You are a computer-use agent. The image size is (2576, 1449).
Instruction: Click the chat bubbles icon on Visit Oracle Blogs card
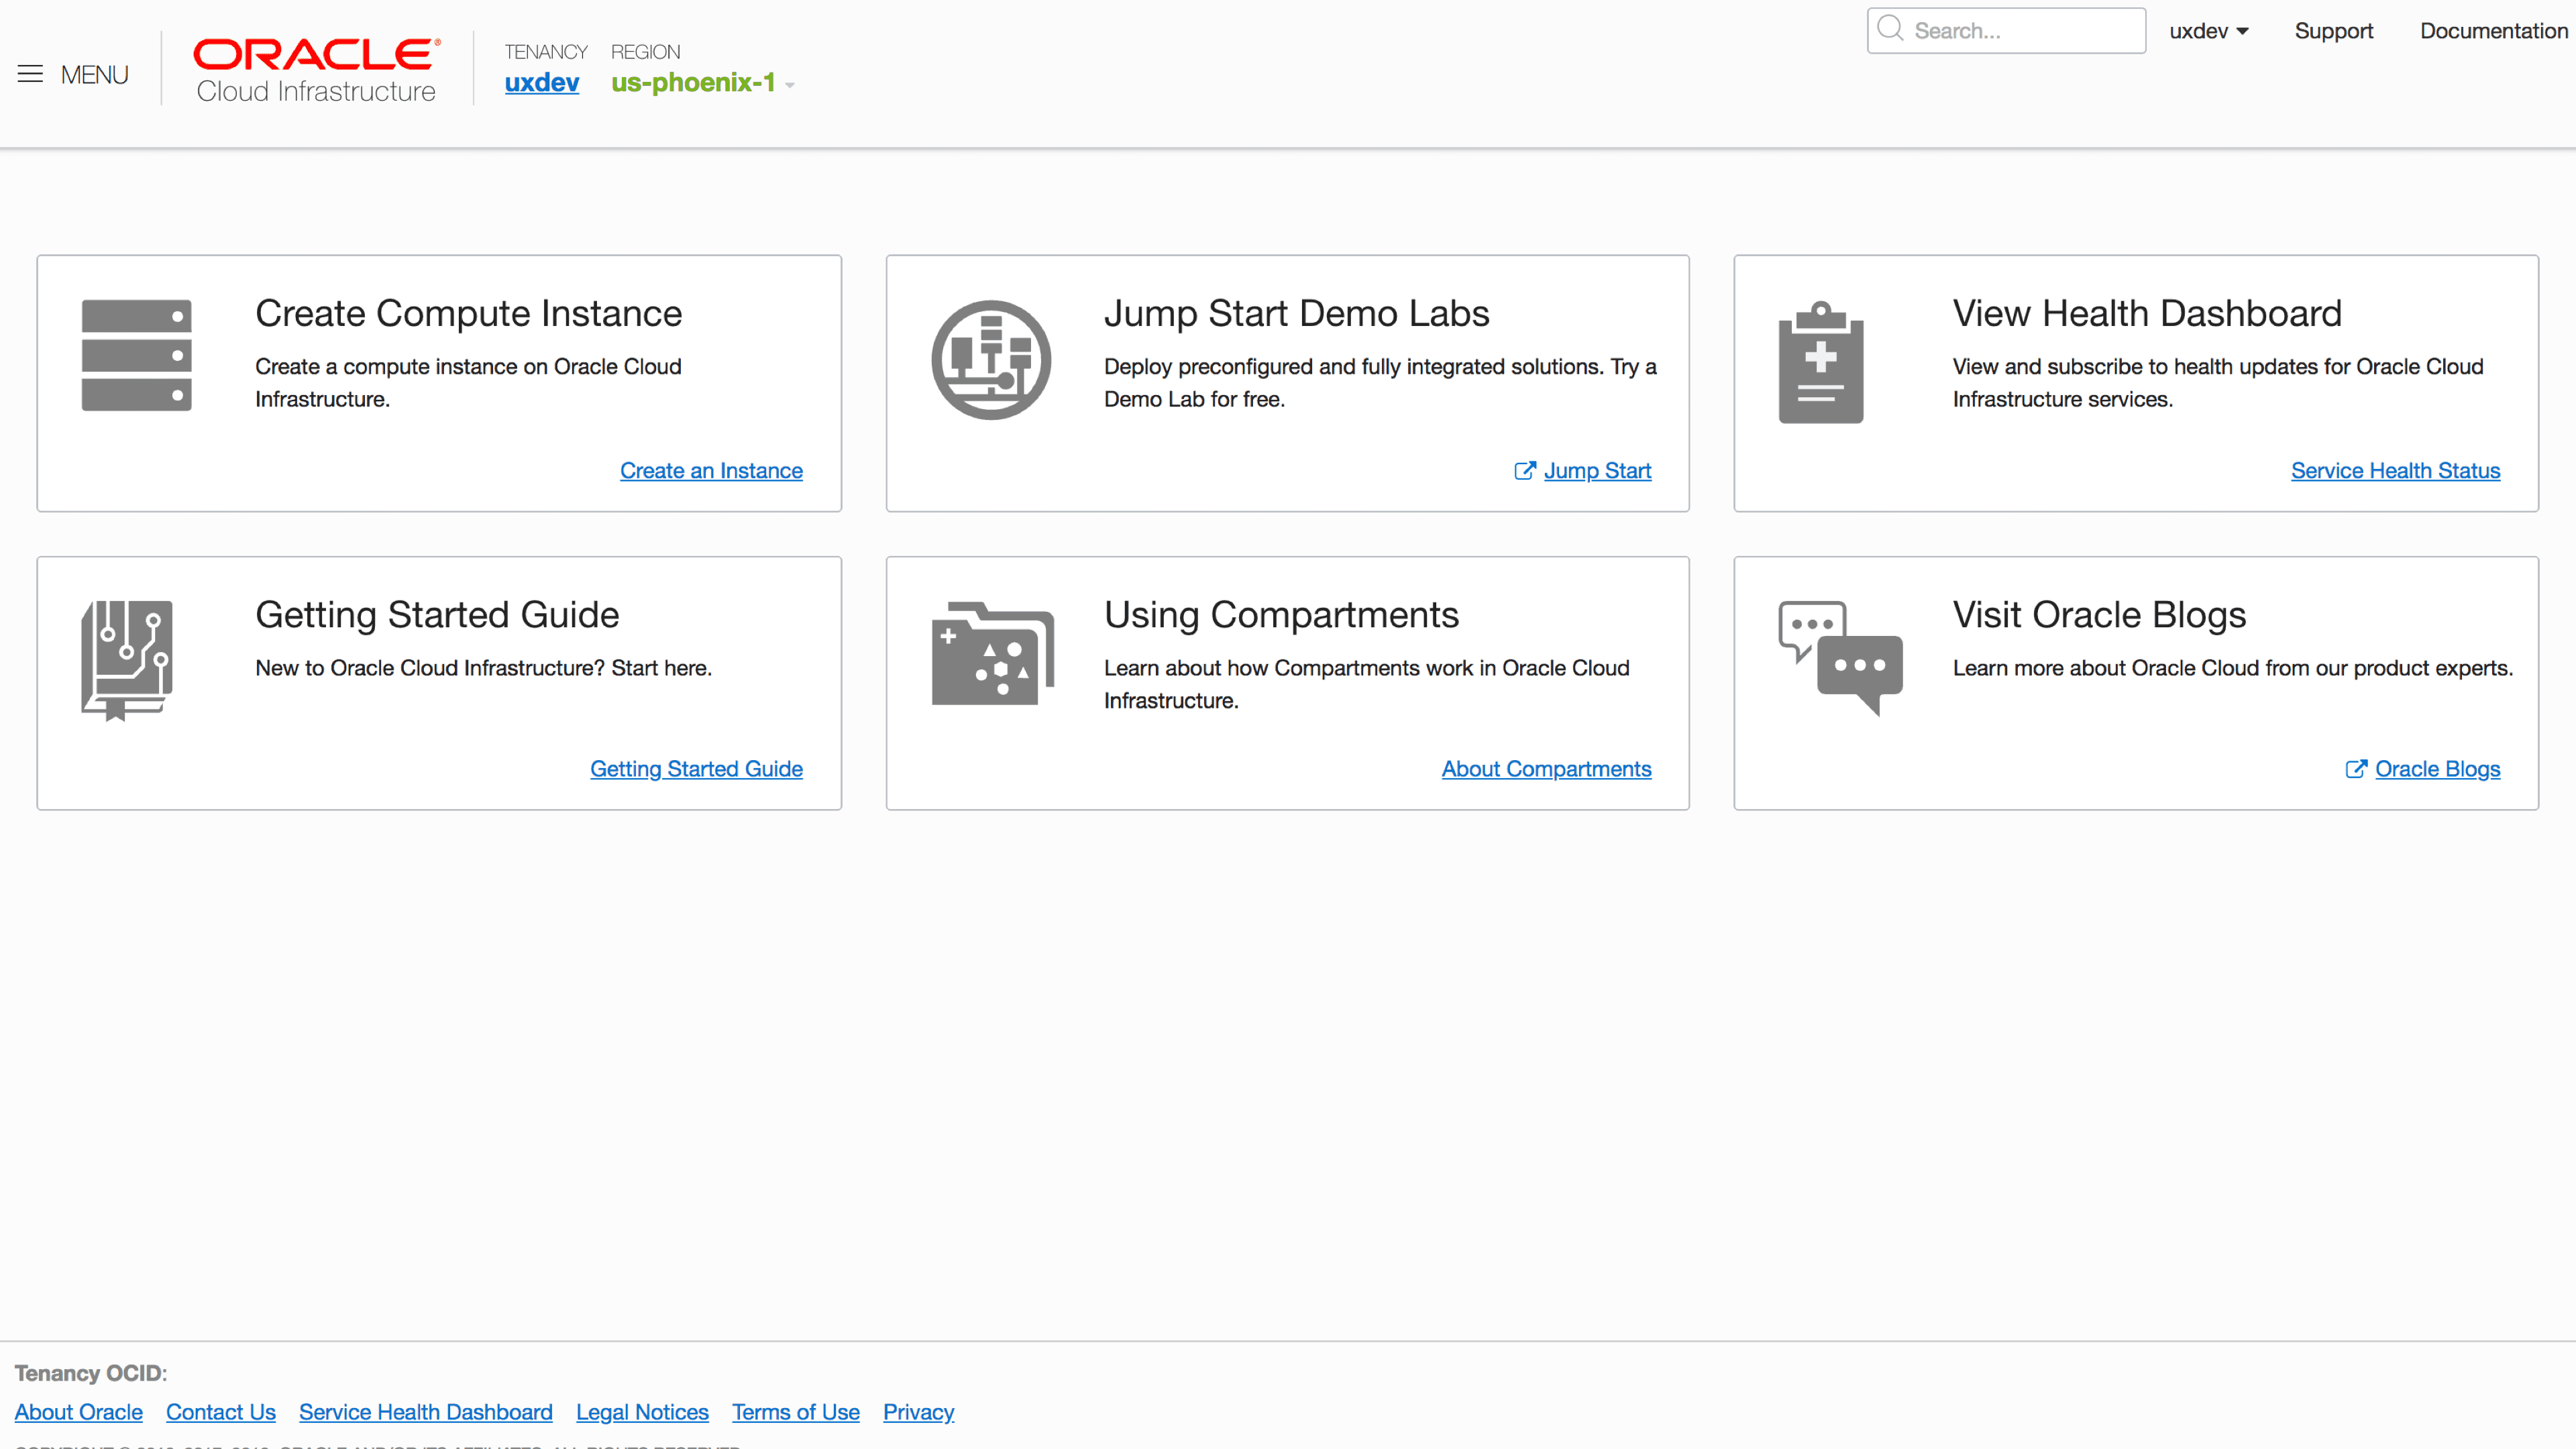pyautogui.click(x=1840, y=657)
